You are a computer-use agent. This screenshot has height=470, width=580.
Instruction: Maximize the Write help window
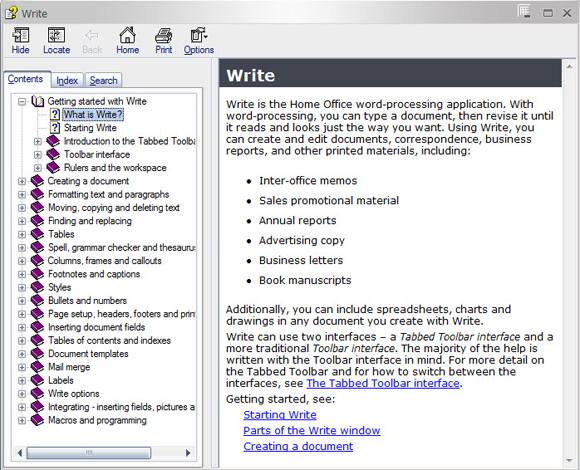tap(548, 13)
